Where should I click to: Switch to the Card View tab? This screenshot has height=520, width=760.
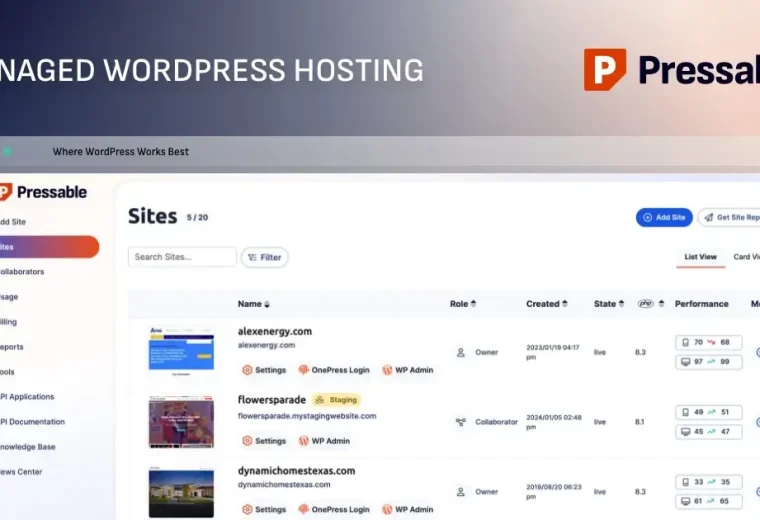[x=746, y=257]
